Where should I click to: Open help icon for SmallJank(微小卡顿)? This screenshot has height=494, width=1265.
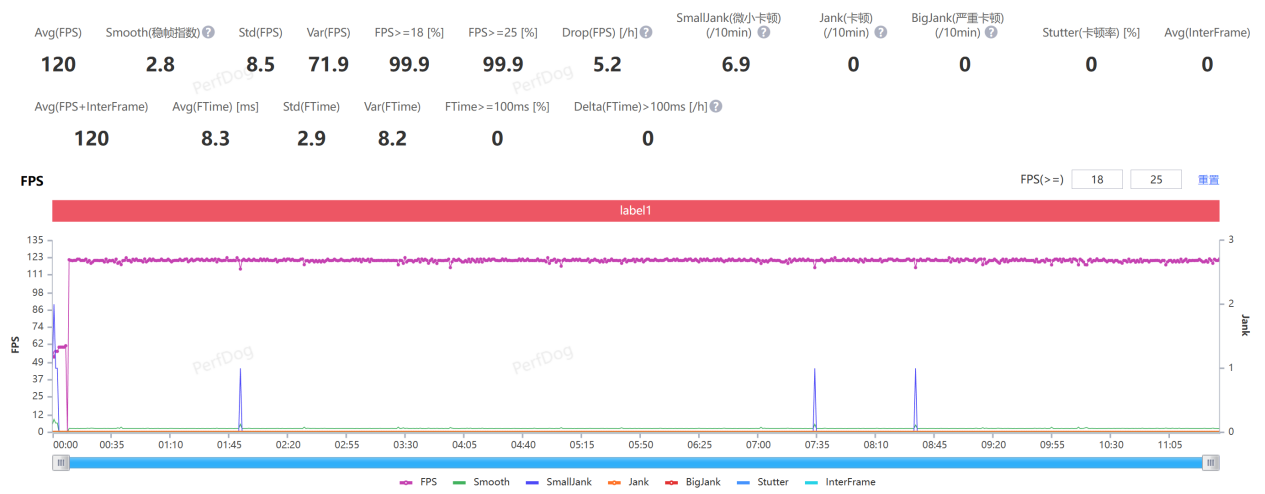tap(764, 32)
